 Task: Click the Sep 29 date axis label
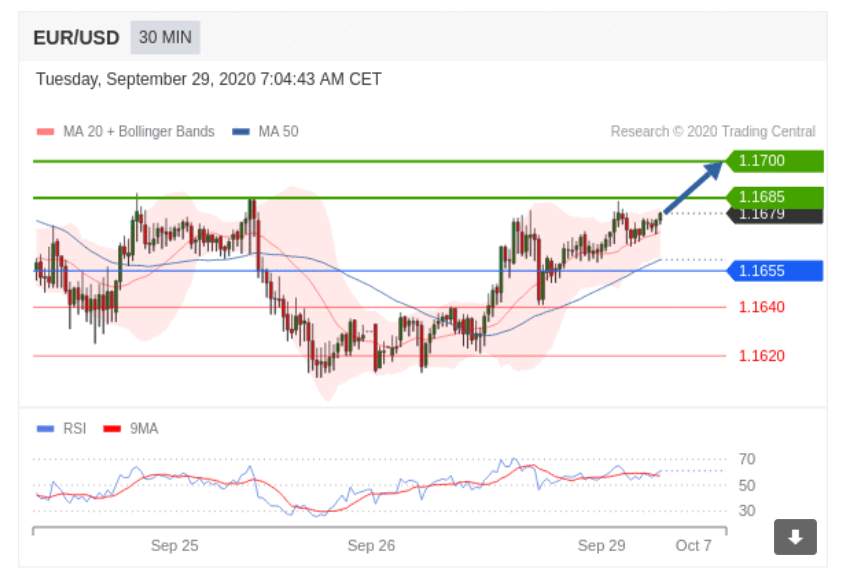(601, 545)
